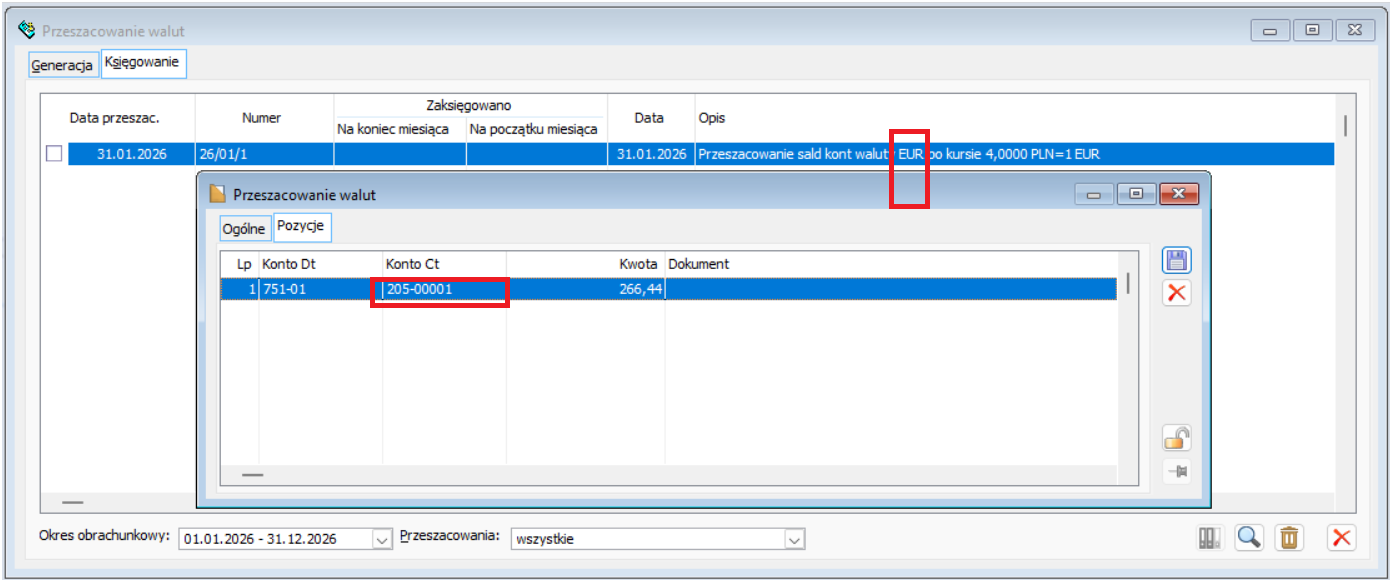
Task: Click the red X cancel icon under save
Action: tap(1177, 293)
